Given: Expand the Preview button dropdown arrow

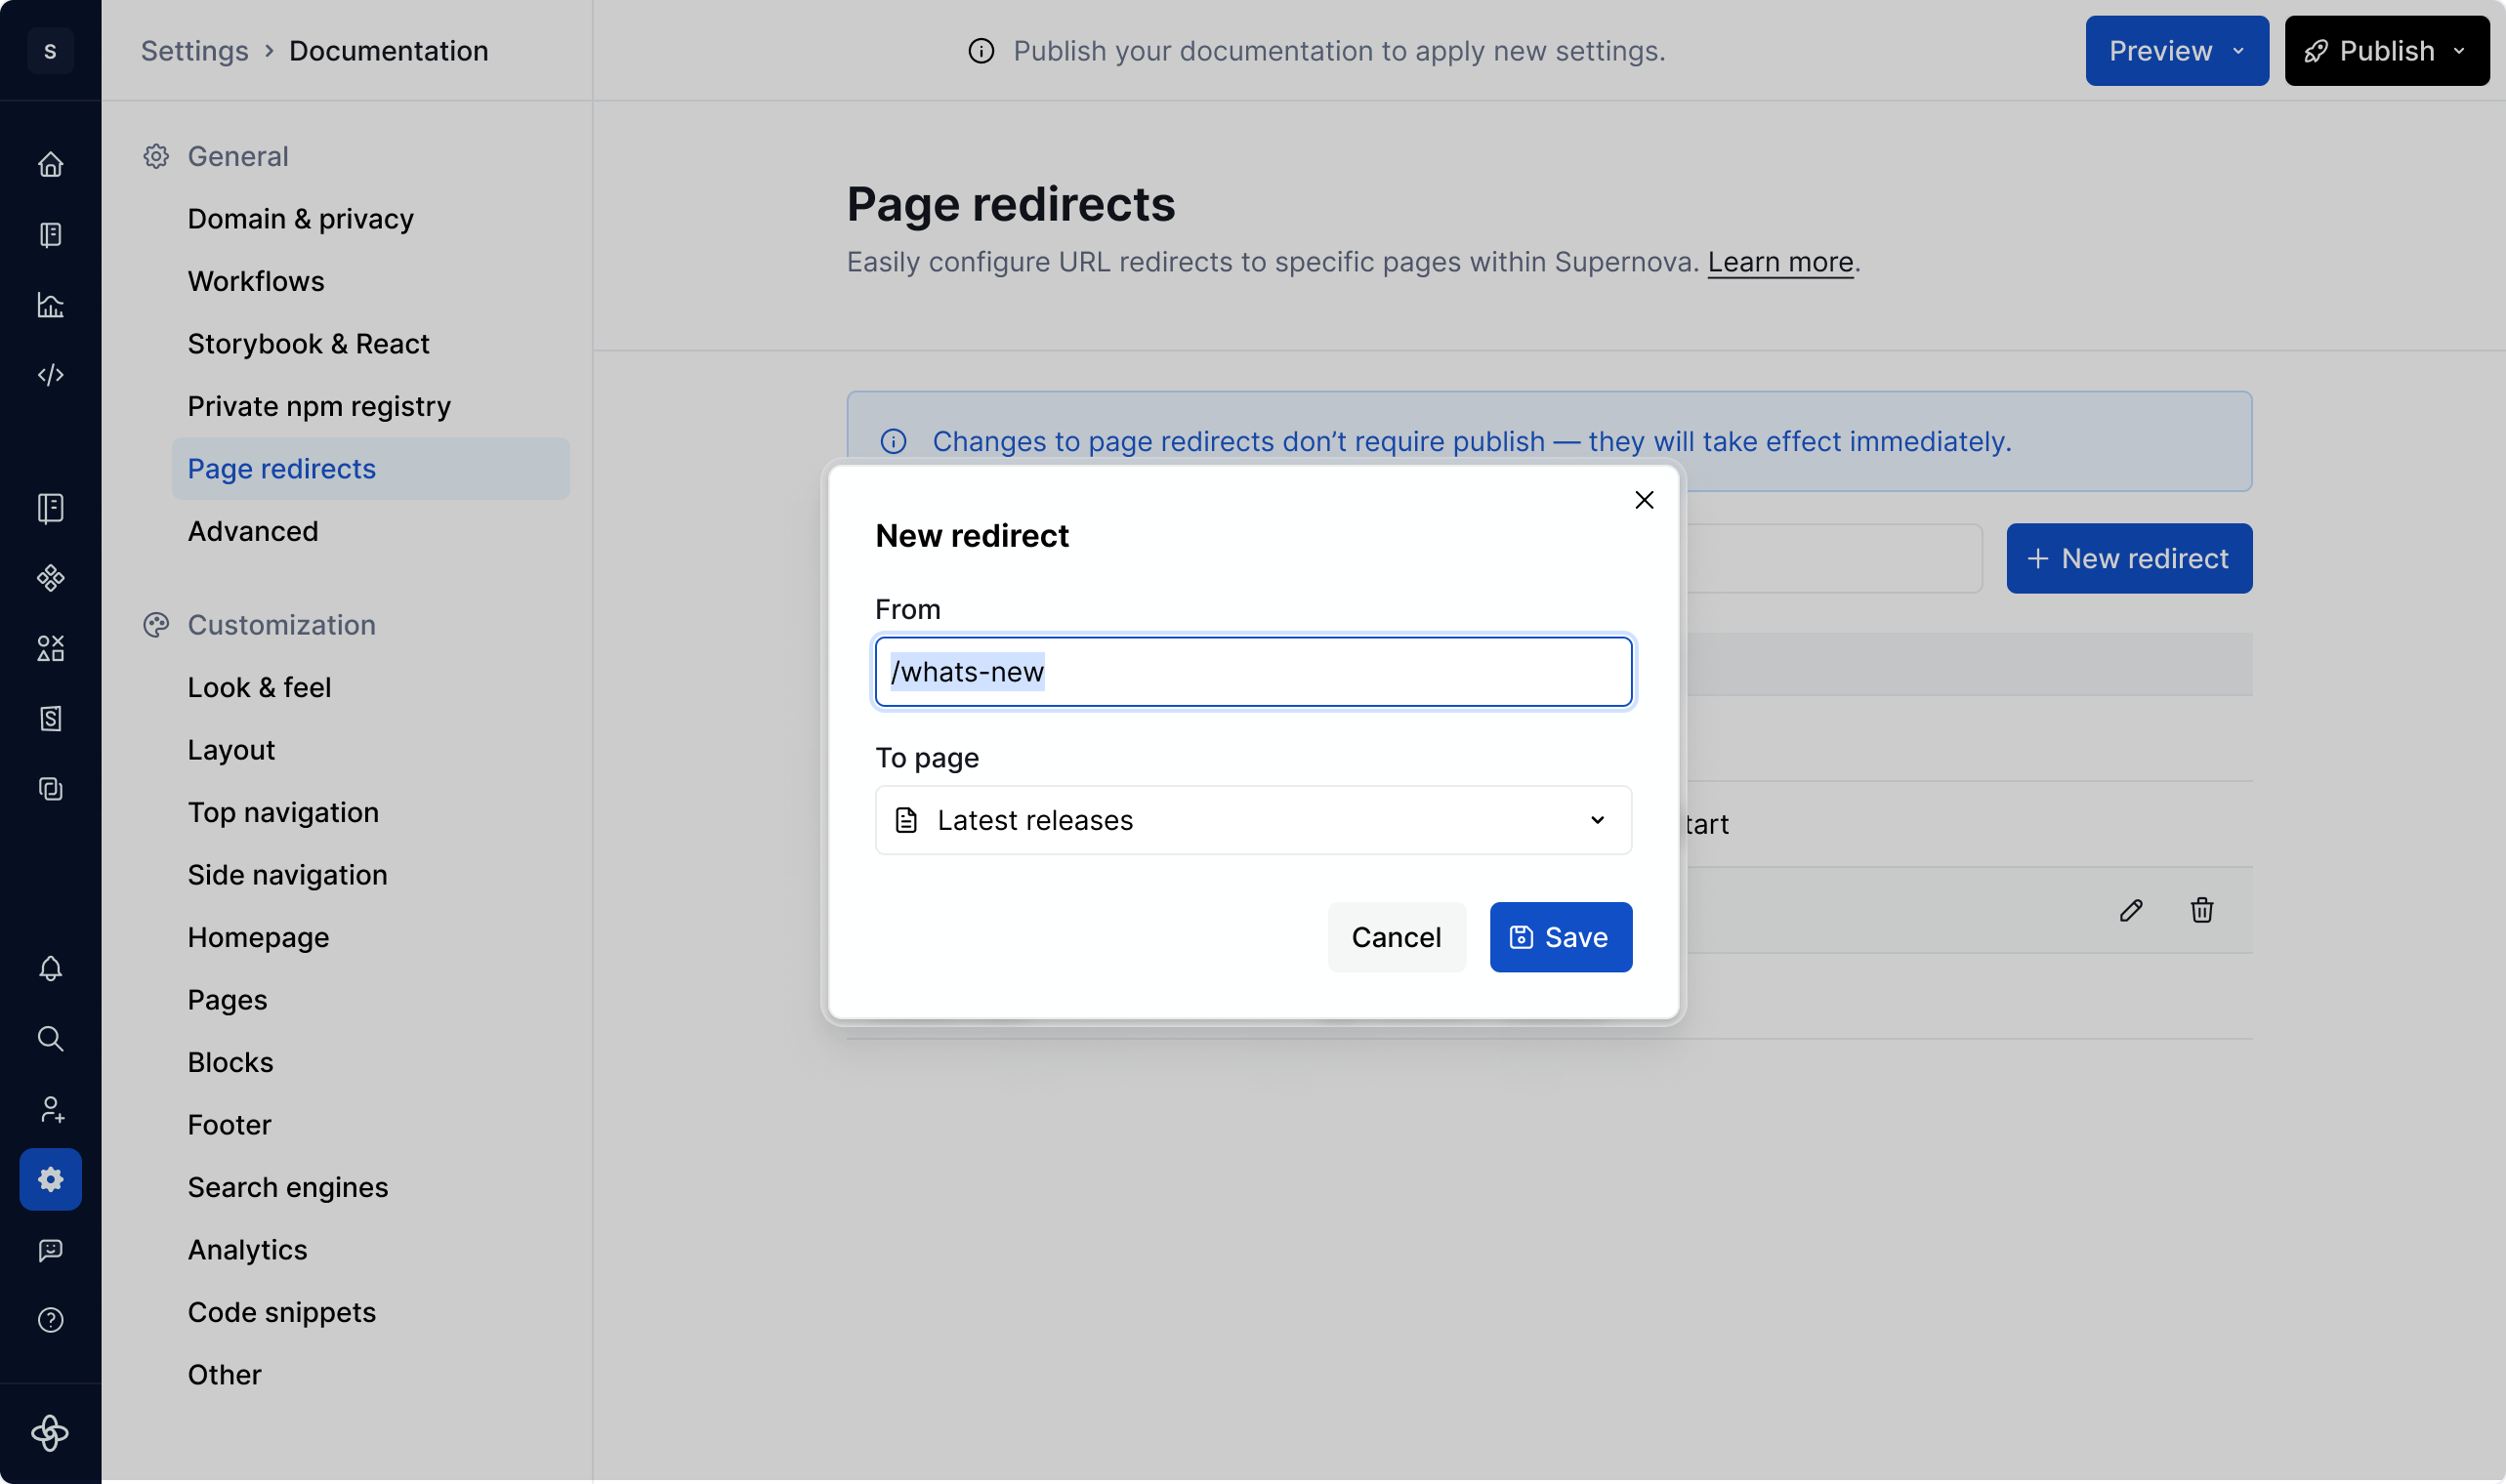Looking at the screenshot, I should point(2237,50).
